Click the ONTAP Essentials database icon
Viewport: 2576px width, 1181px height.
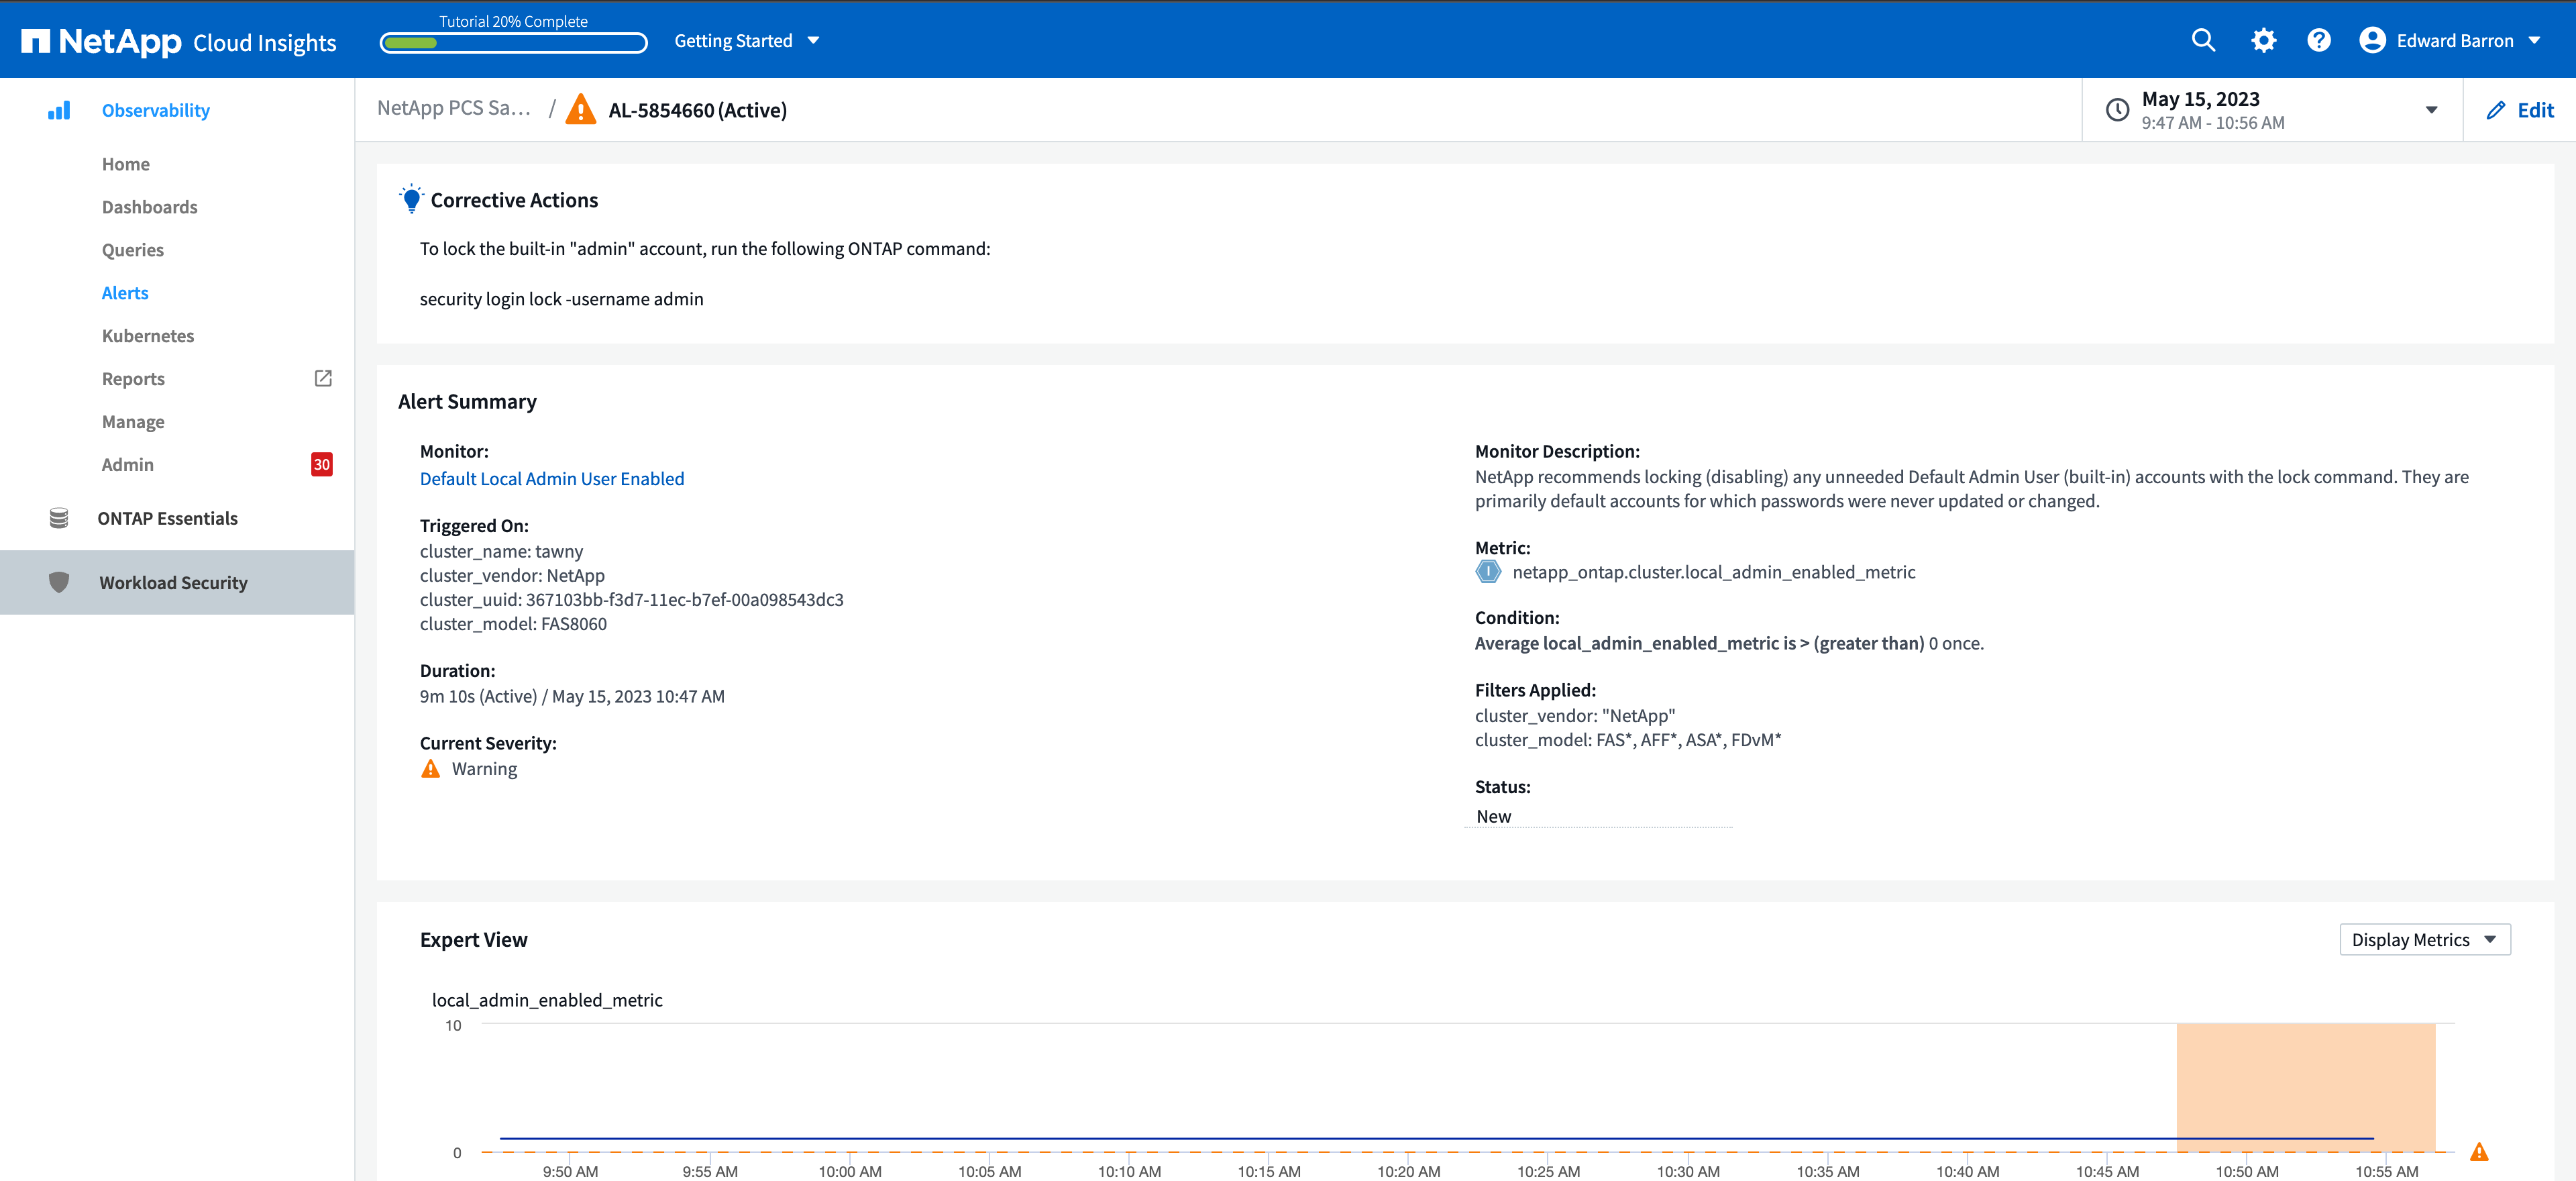coord(59,518)
